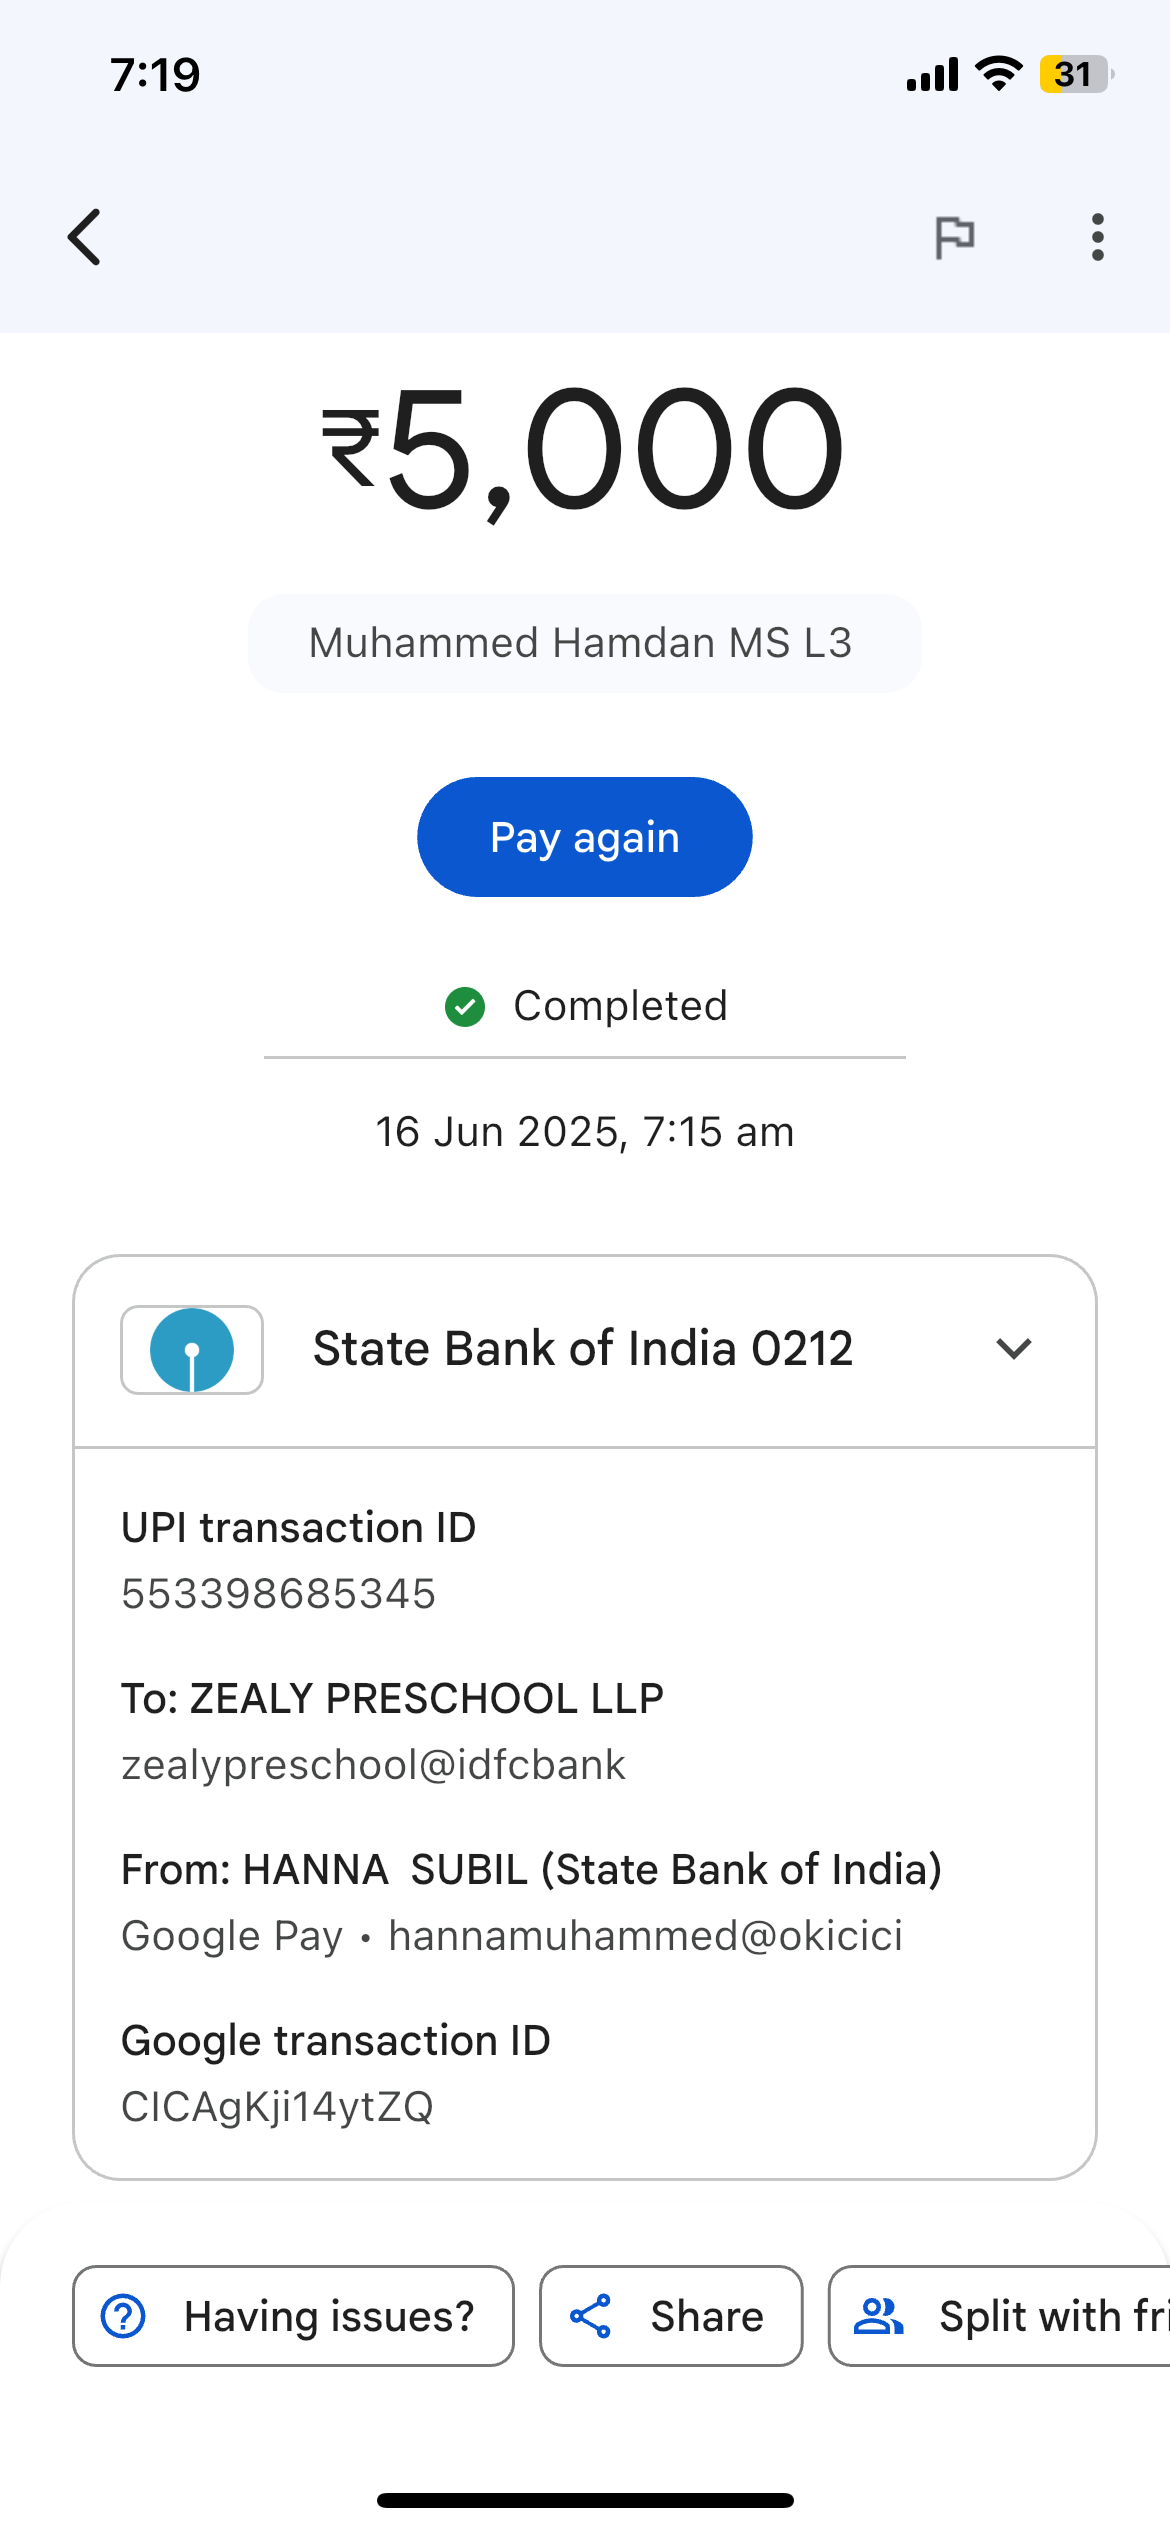Tap the zealypreschool@idfcbank UPI address

[x=373, y=1765]
